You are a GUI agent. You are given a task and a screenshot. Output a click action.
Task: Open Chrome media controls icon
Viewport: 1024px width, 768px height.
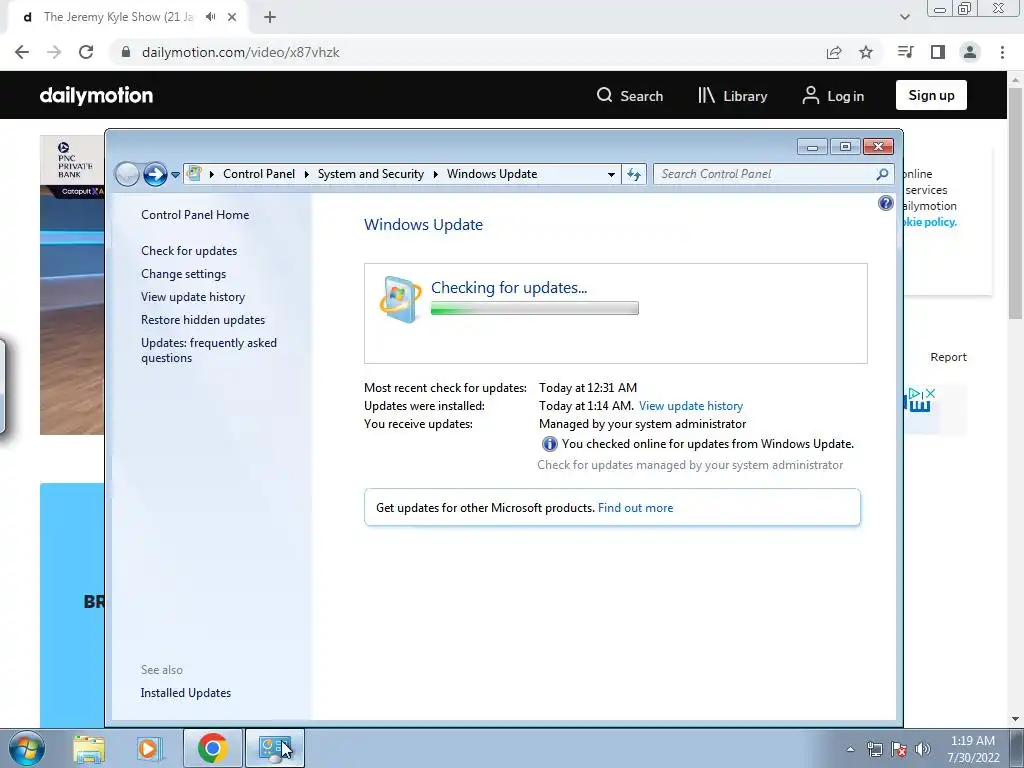905,52
